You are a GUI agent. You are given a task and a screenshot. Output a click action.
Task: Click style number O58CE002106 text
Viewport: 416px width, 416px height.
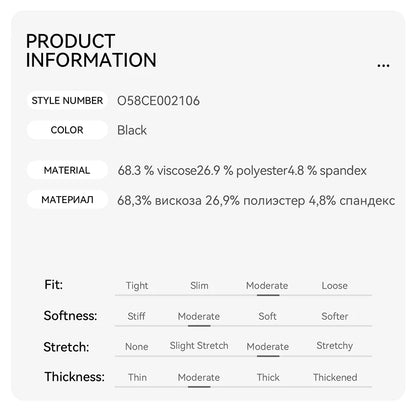(x=158, y=101)
